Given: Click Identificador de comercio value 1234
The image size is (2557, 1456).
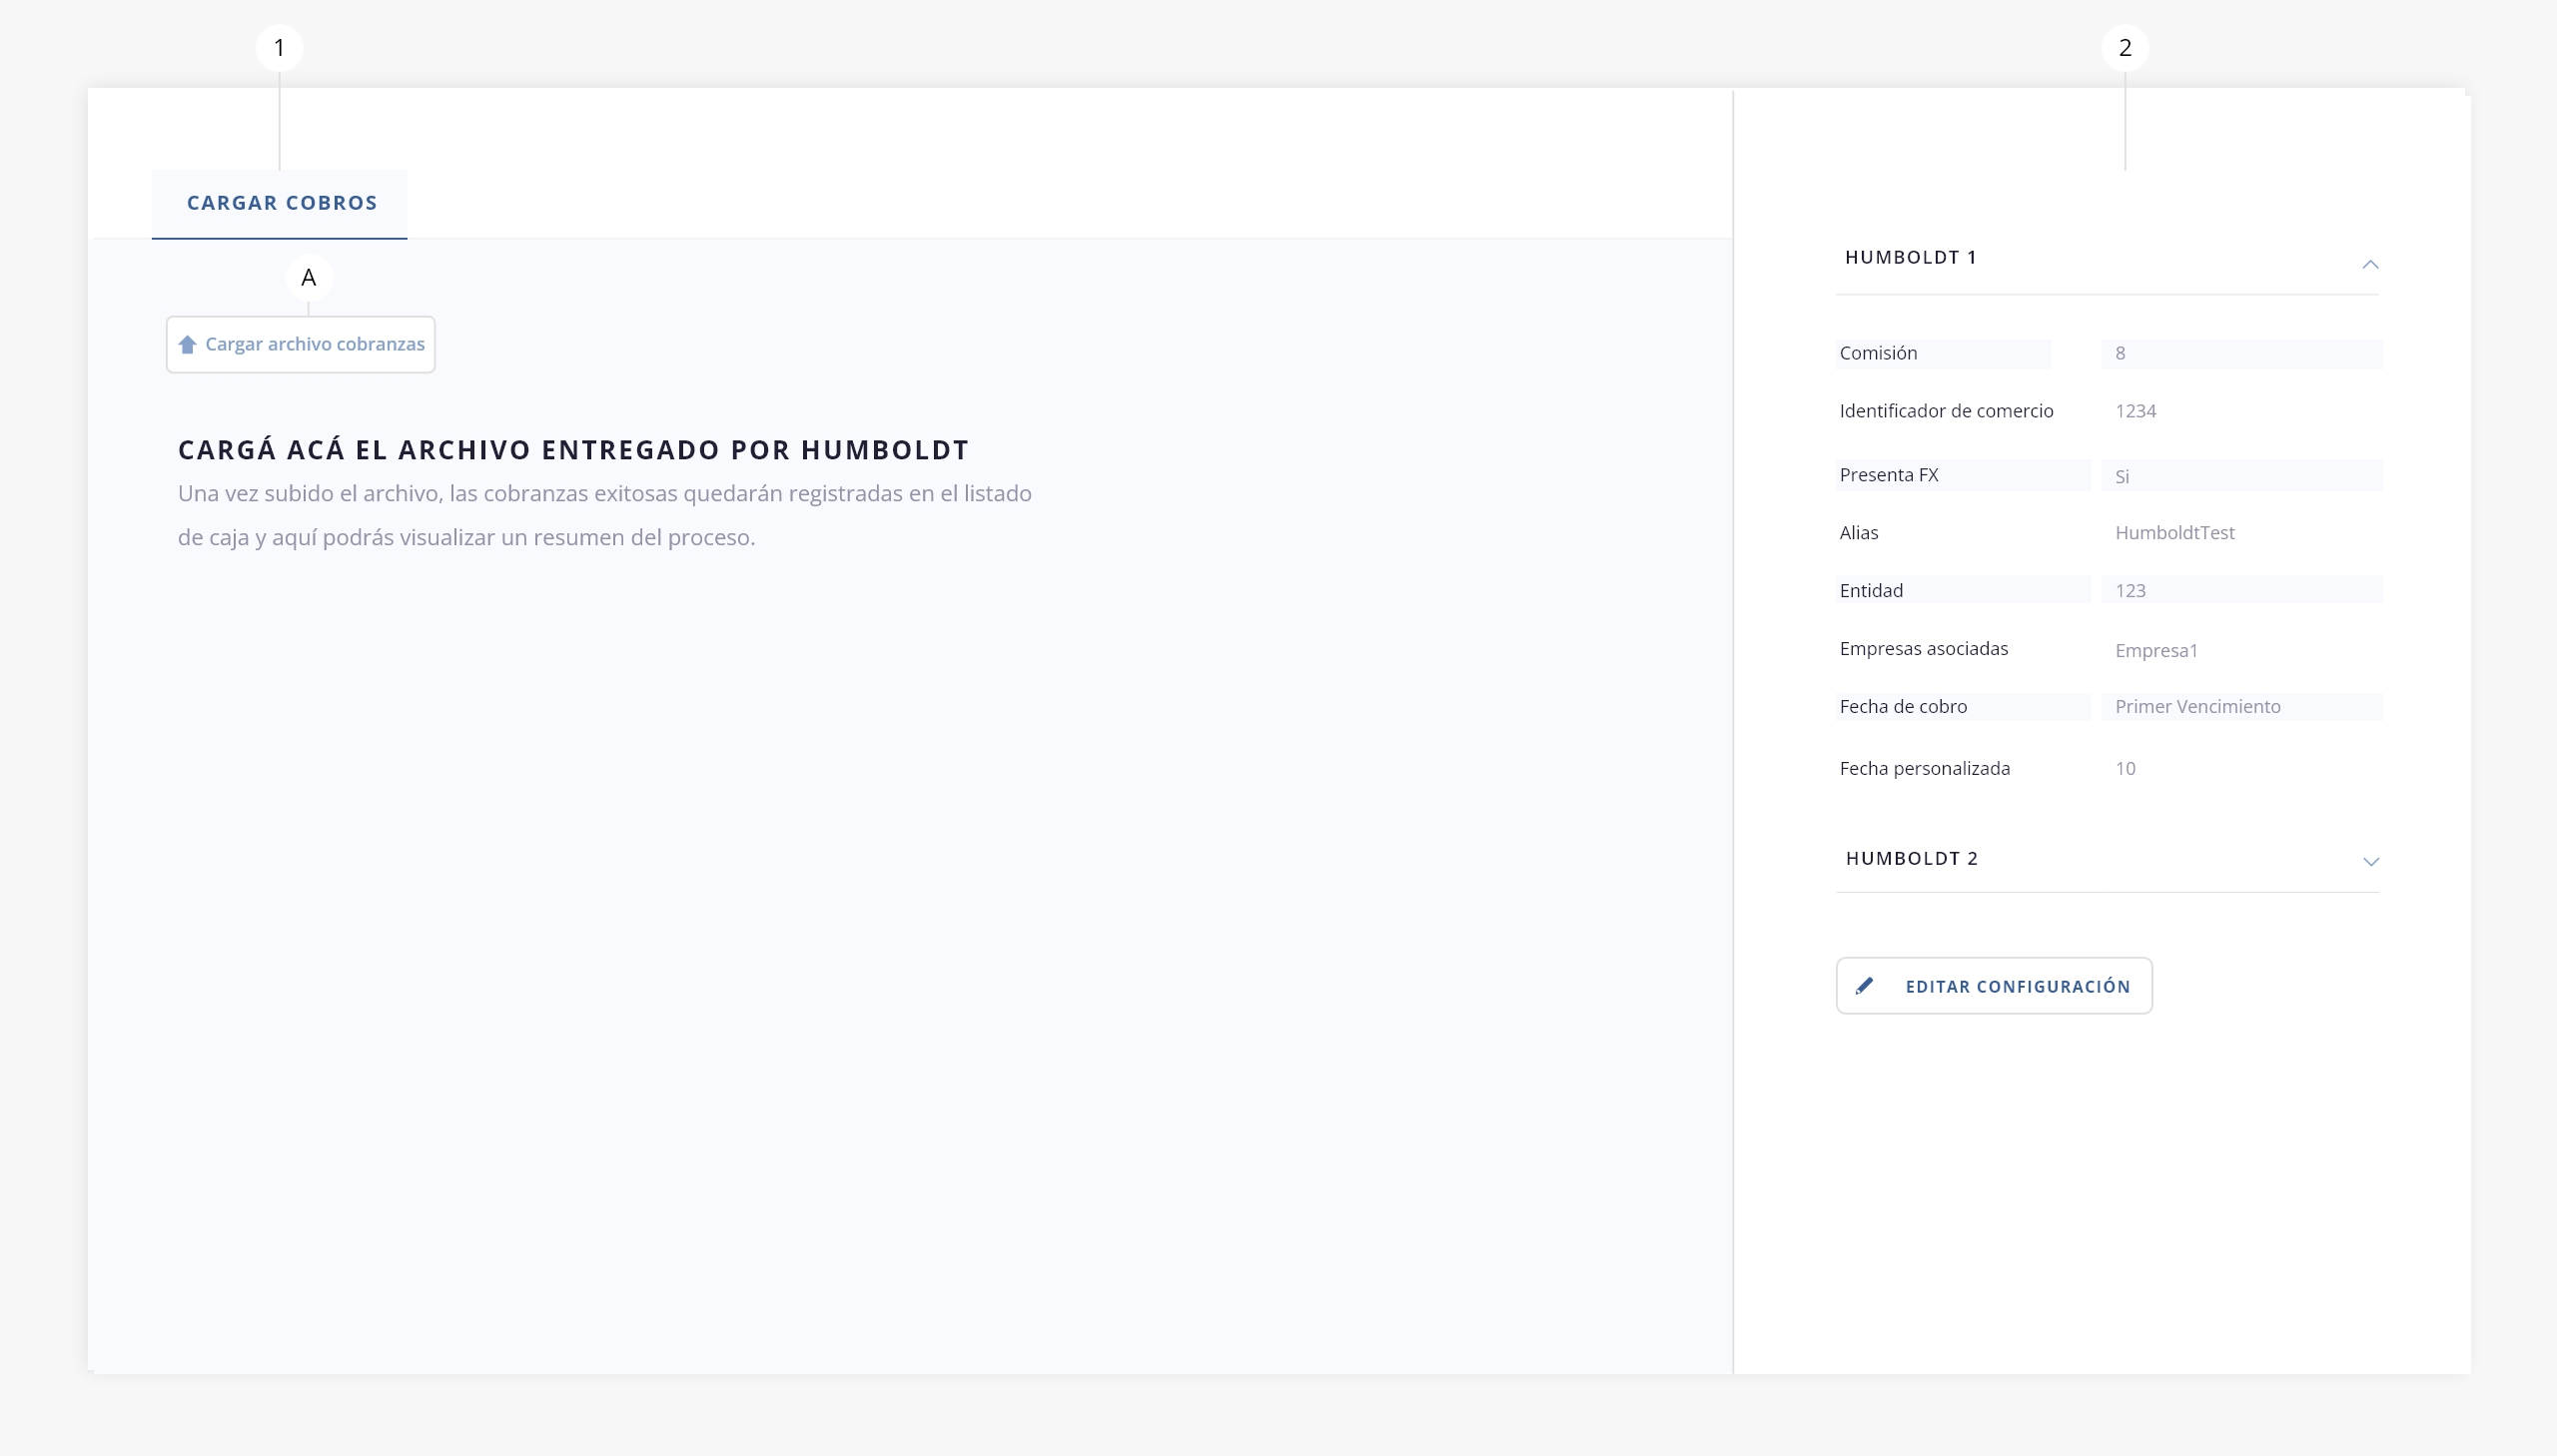Looking at the screenshot, I should (2135, 411).
